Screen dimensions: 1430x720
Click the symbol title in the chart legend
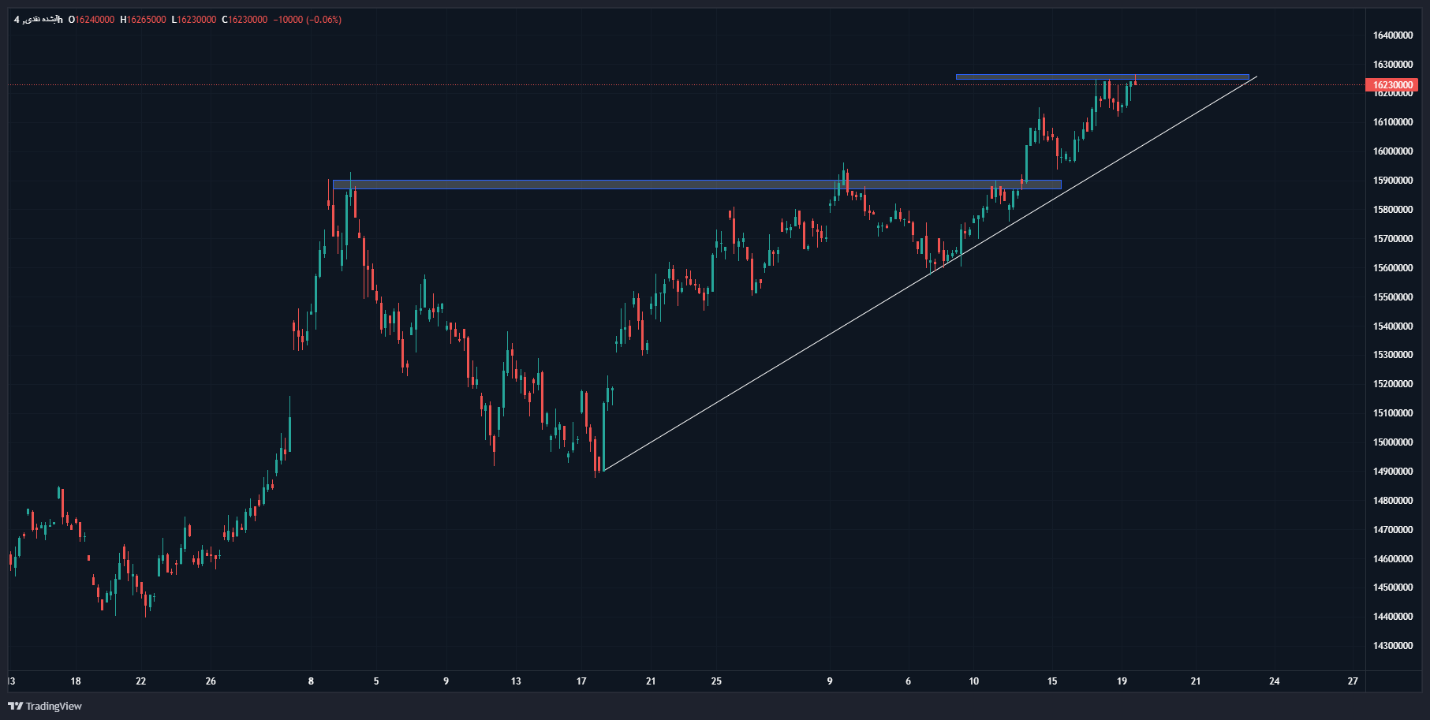click(x=38, y=19)
